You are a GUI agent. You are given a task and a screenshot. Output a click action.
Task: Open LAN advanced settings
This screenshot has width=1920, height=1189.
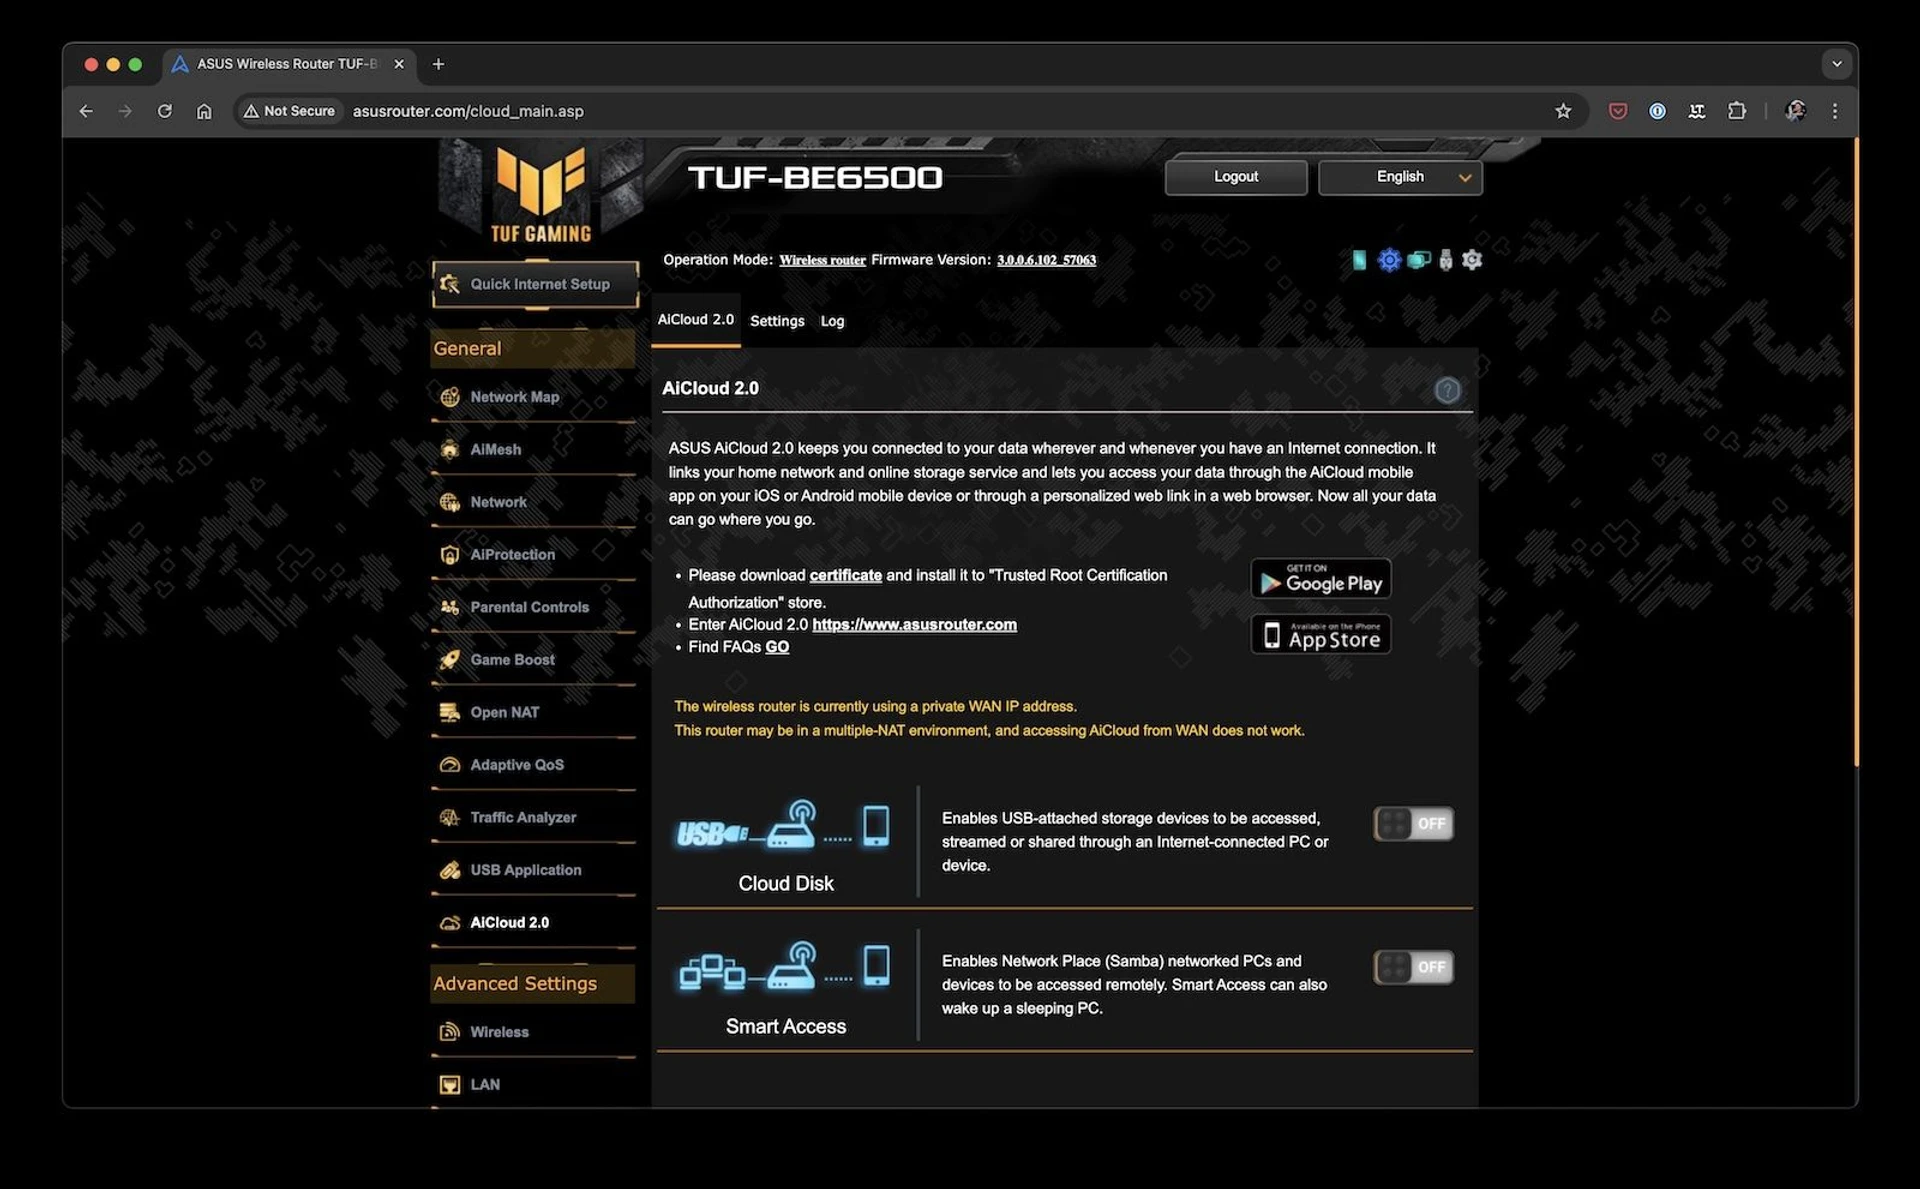(533, 1085)
